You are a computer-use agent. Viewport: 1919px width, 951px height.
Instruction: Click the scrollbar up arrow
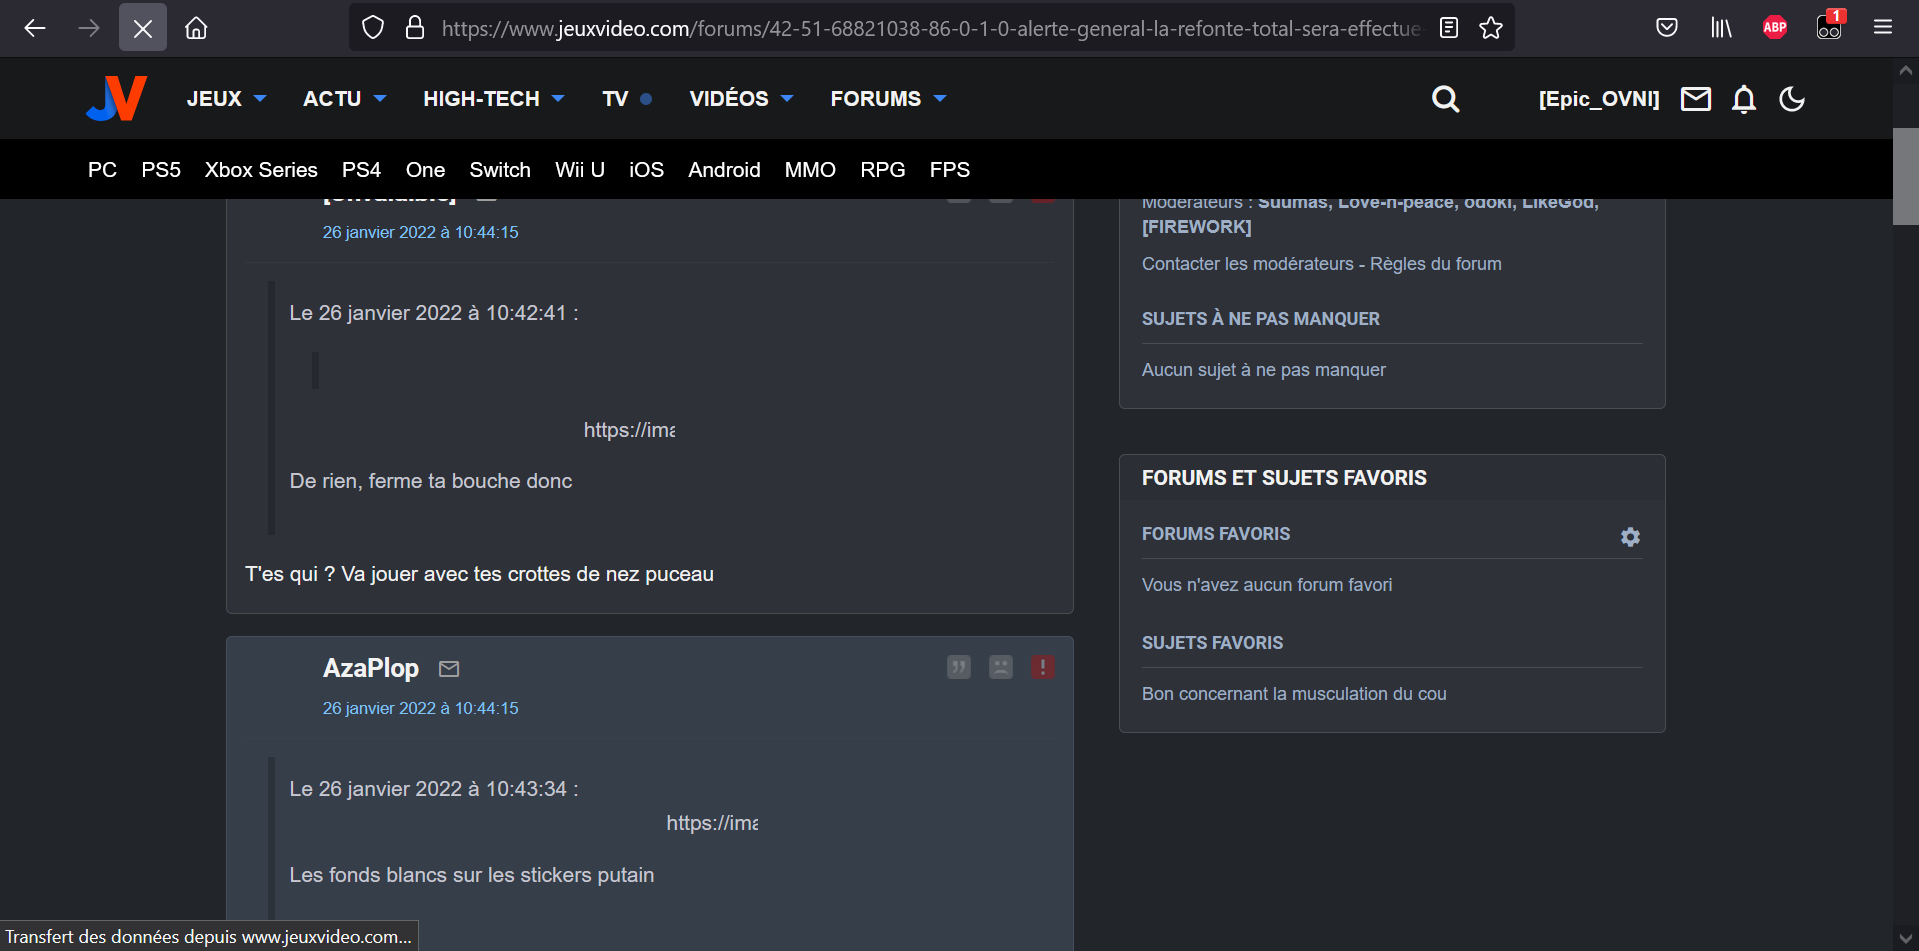1906,70
